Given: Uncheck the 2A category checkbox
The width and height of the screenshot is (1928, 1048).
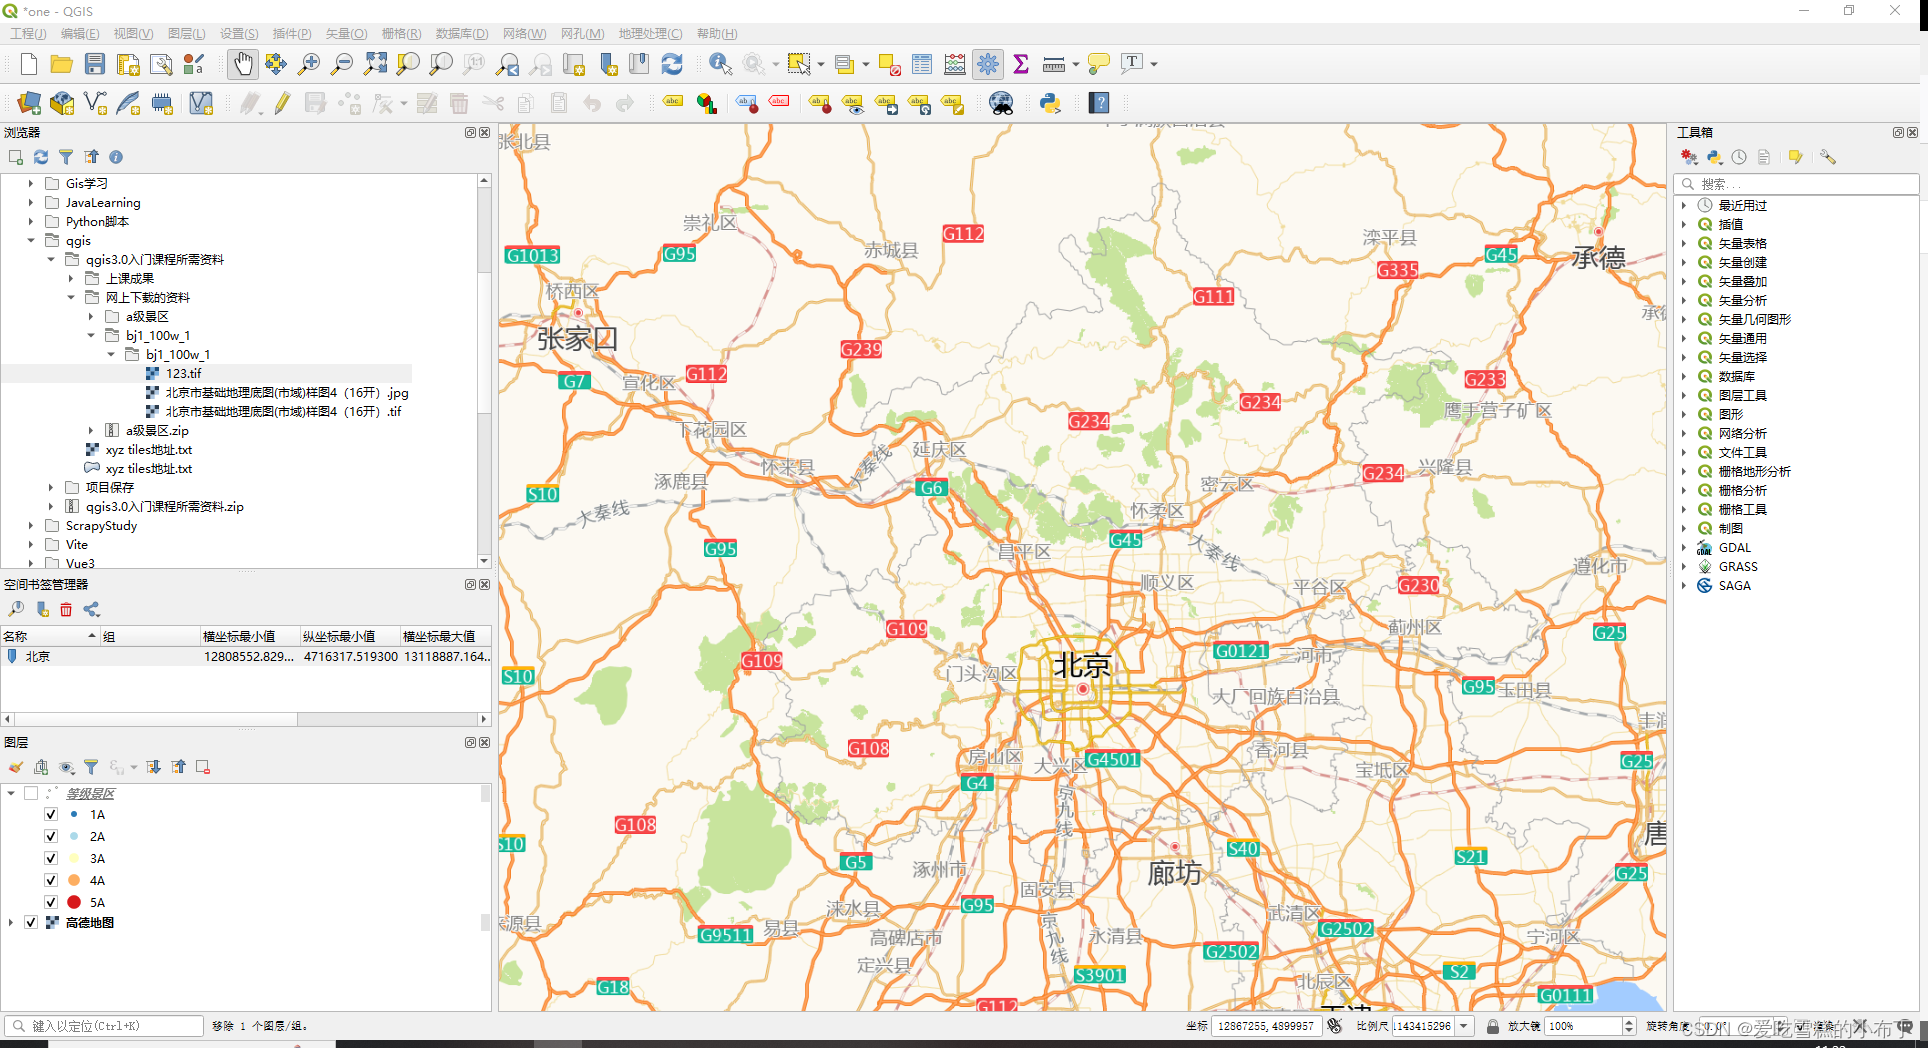Looking at the screenshot, I should tap(51, 836).
